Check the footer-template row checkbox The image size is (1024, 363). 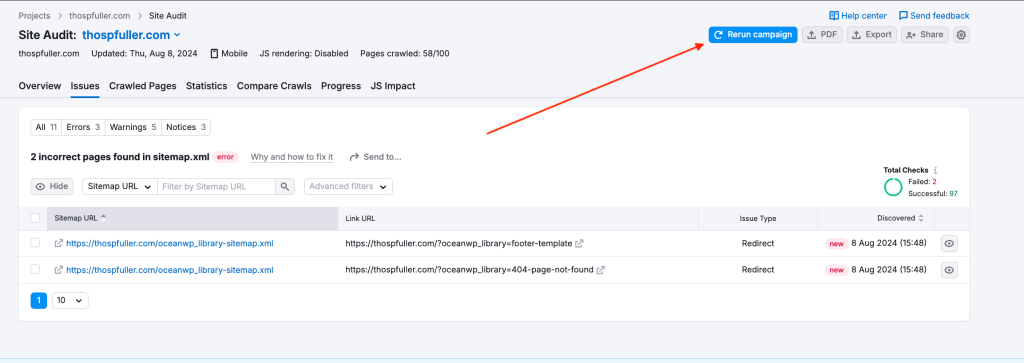pyautogui.click(x=35, y=243)
